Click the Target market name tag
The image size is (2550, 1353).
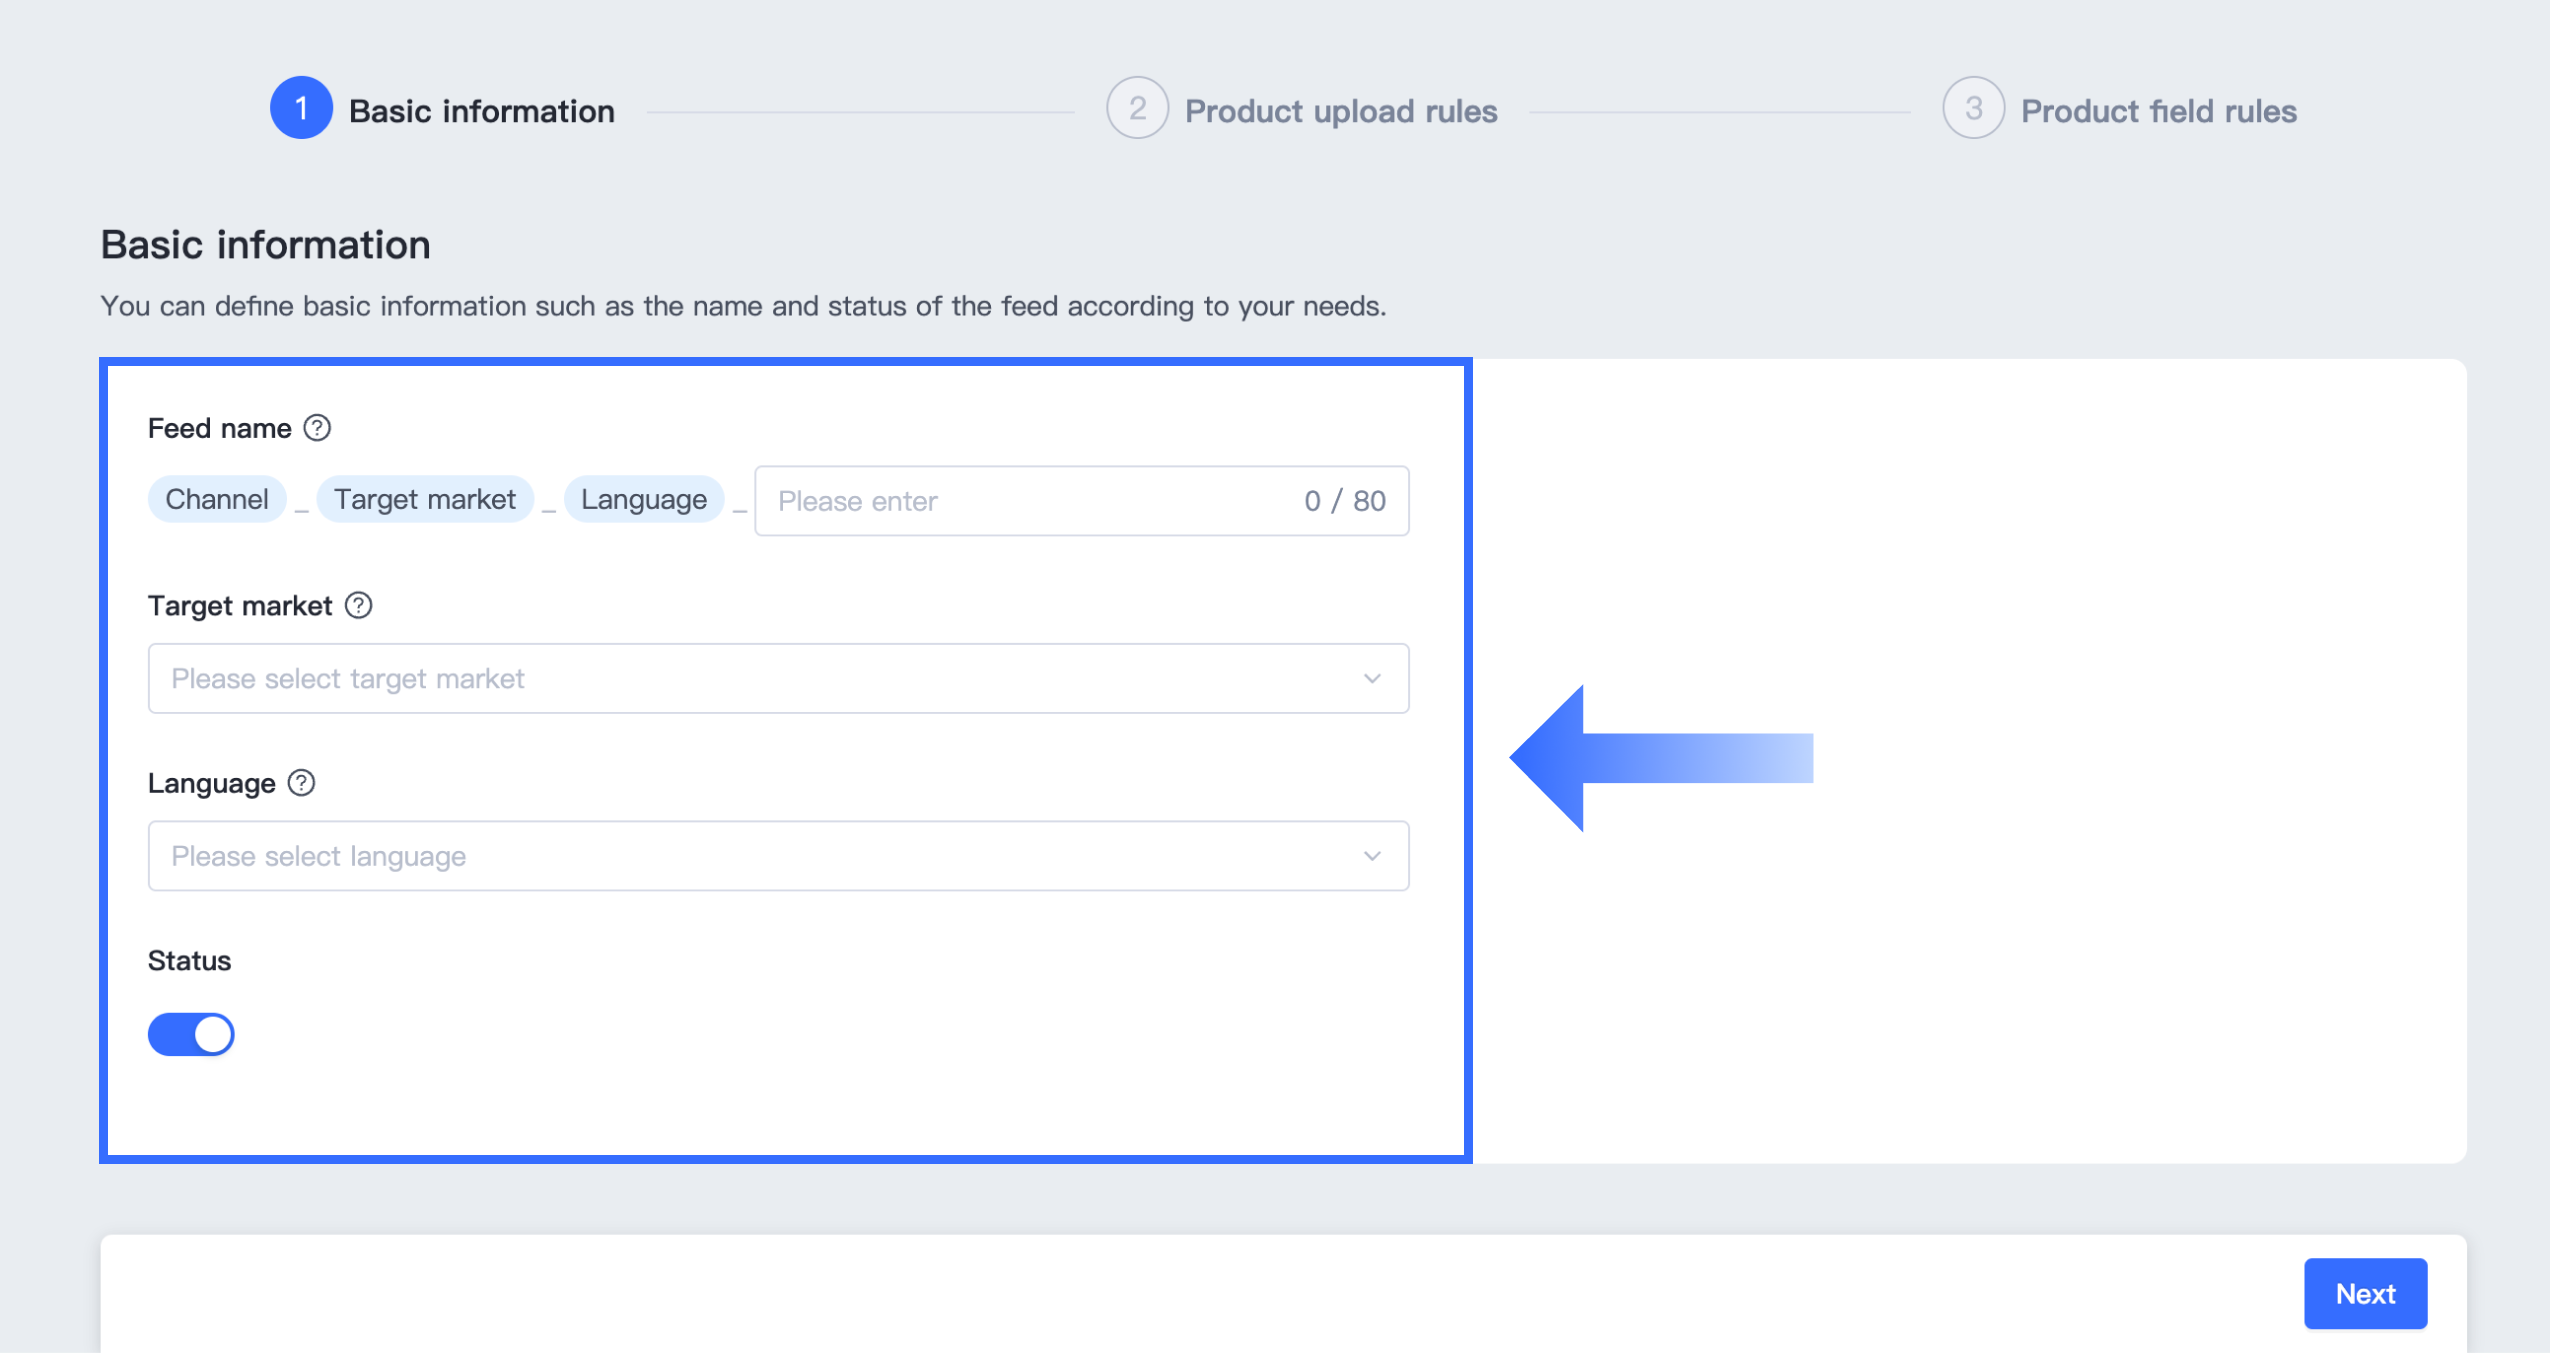point(424,499)
